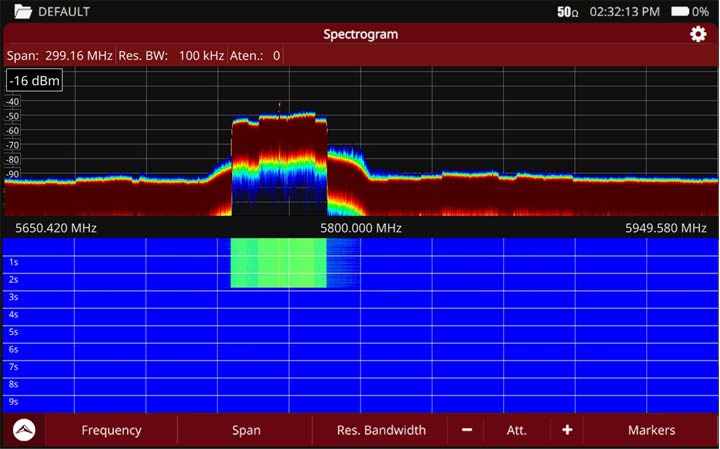Select the 02:32:13 PM clock
The width and height of the screenshot is (720, 449).
[624, 11]
